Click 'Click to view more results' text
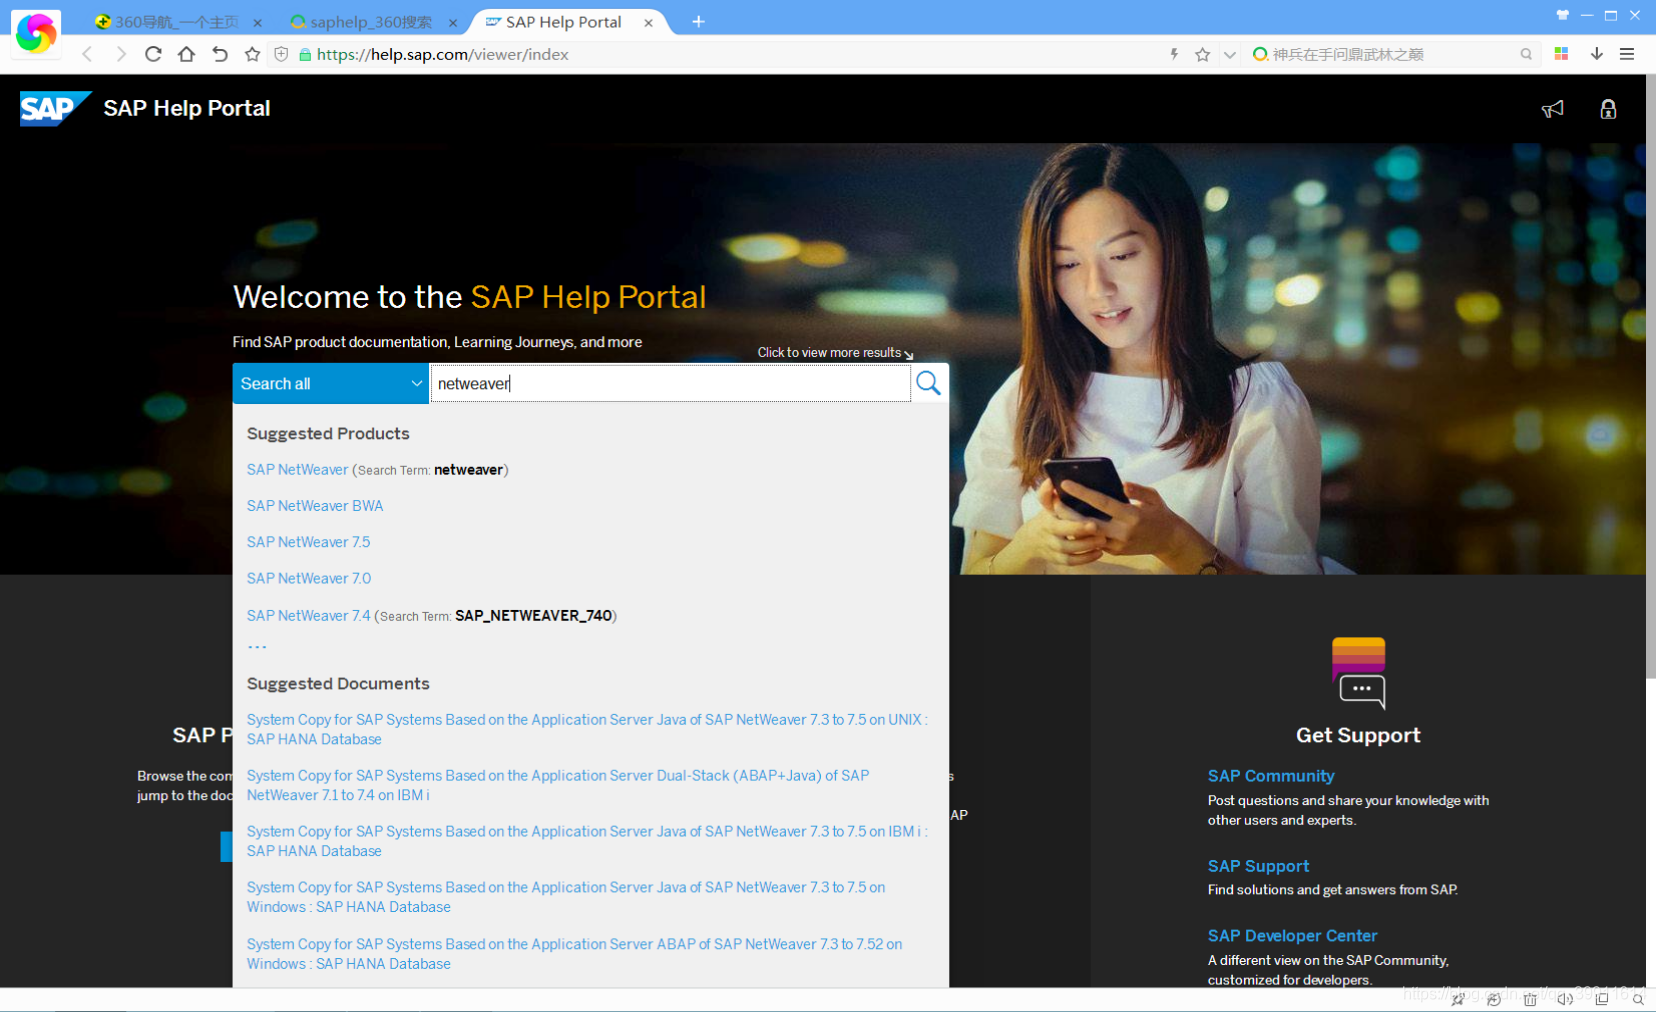Screen dimensions: 1656x1012 click(829, 353)
